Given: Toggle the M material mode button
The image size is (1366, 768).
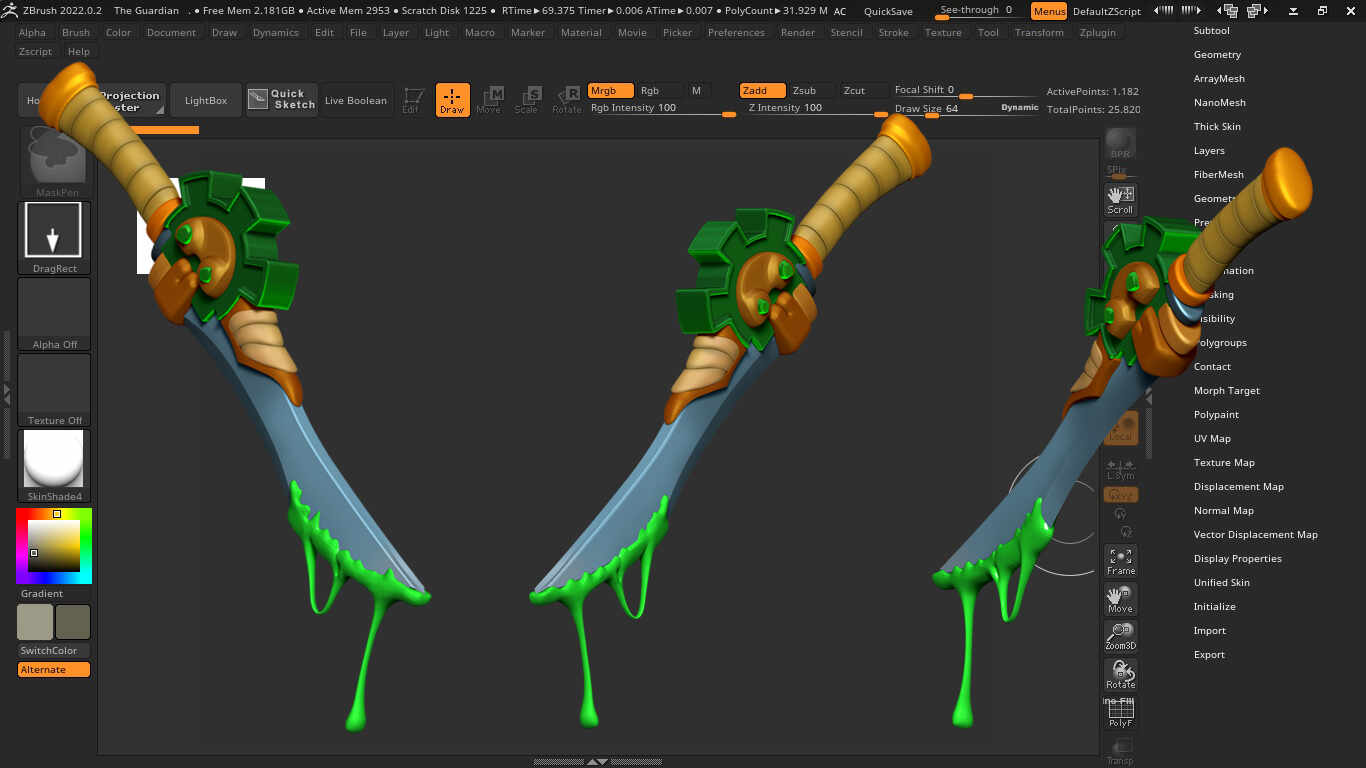Looking at the screenshot, I should pyautogui.click(x=697, y=90).
